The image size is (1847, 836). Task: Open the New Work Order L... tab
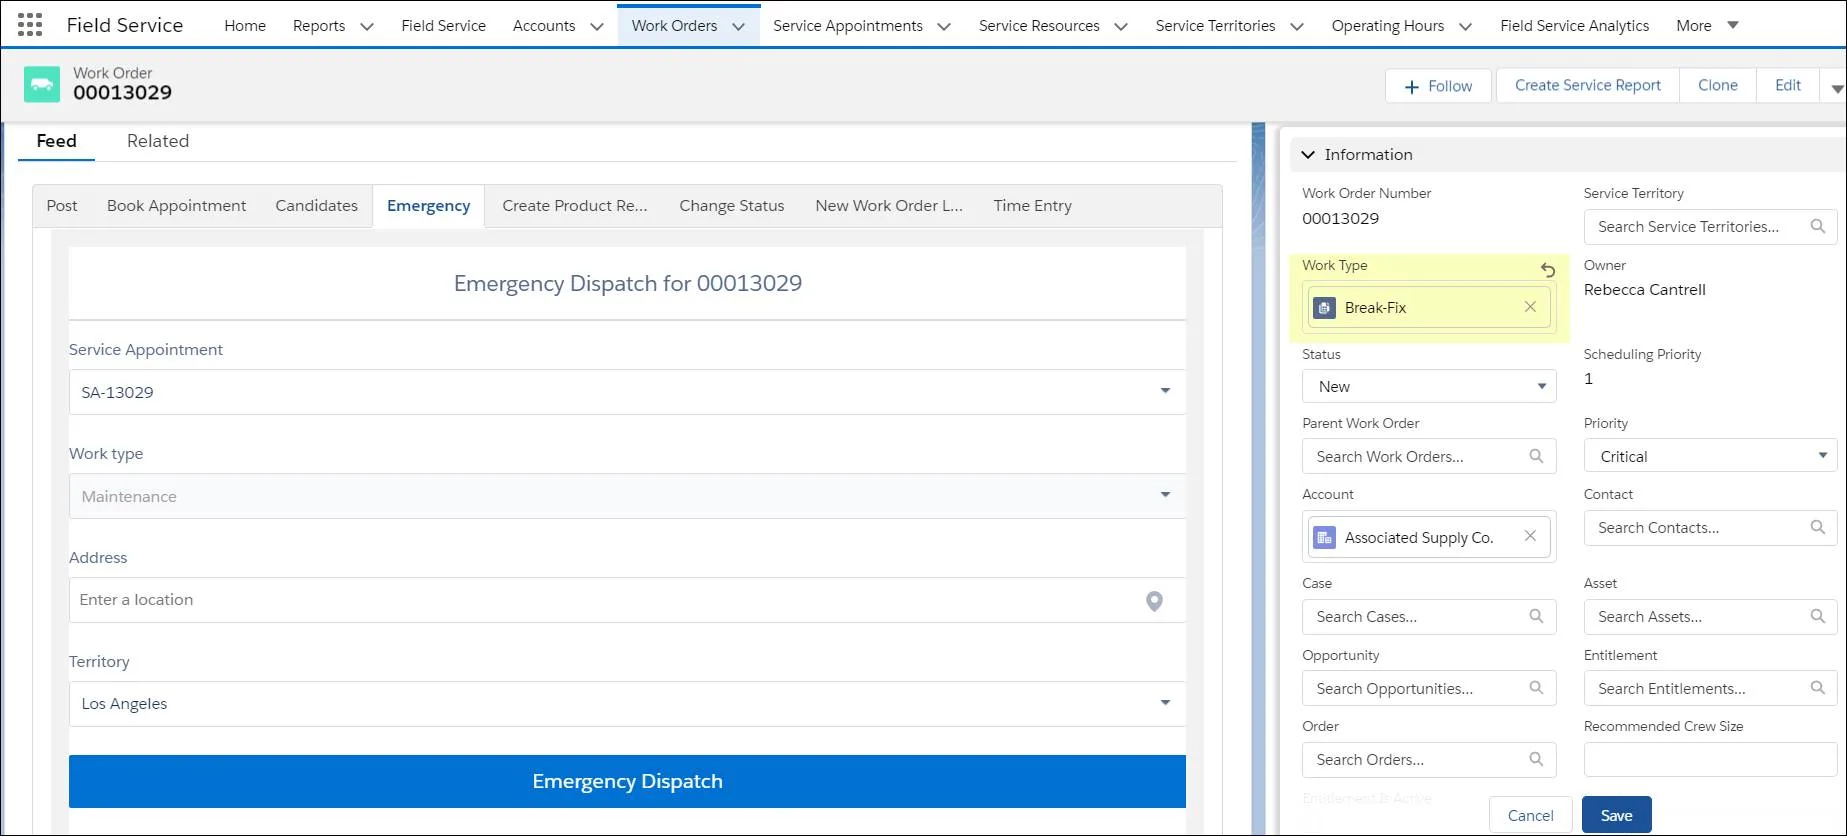pos(889,206)
